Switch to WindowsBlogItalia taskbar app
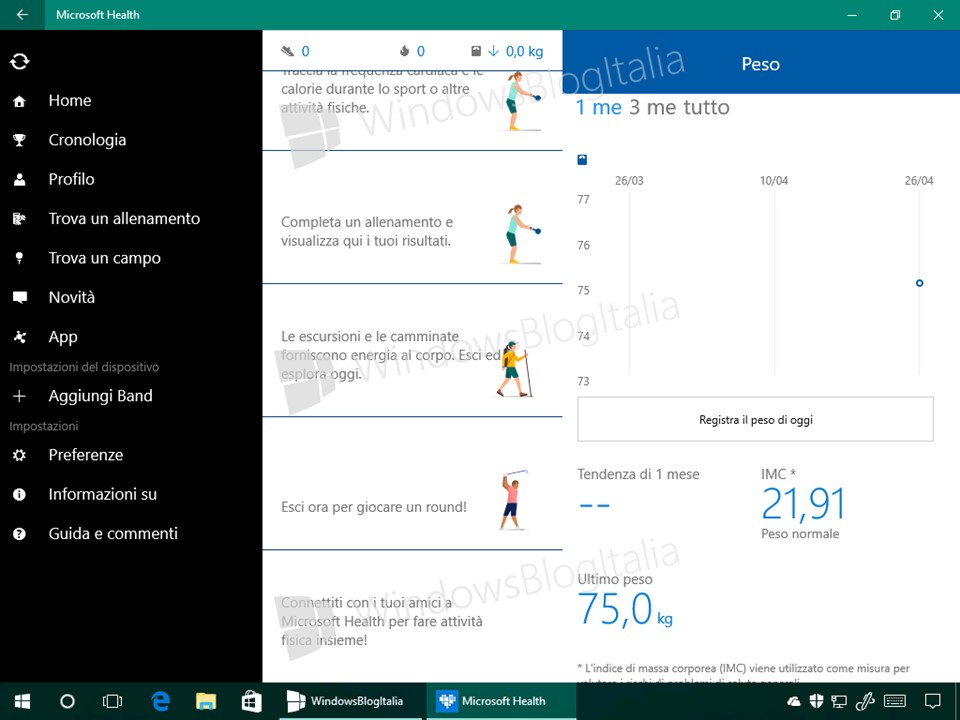Viewport: 960px width, 720px height. (350, 701)
